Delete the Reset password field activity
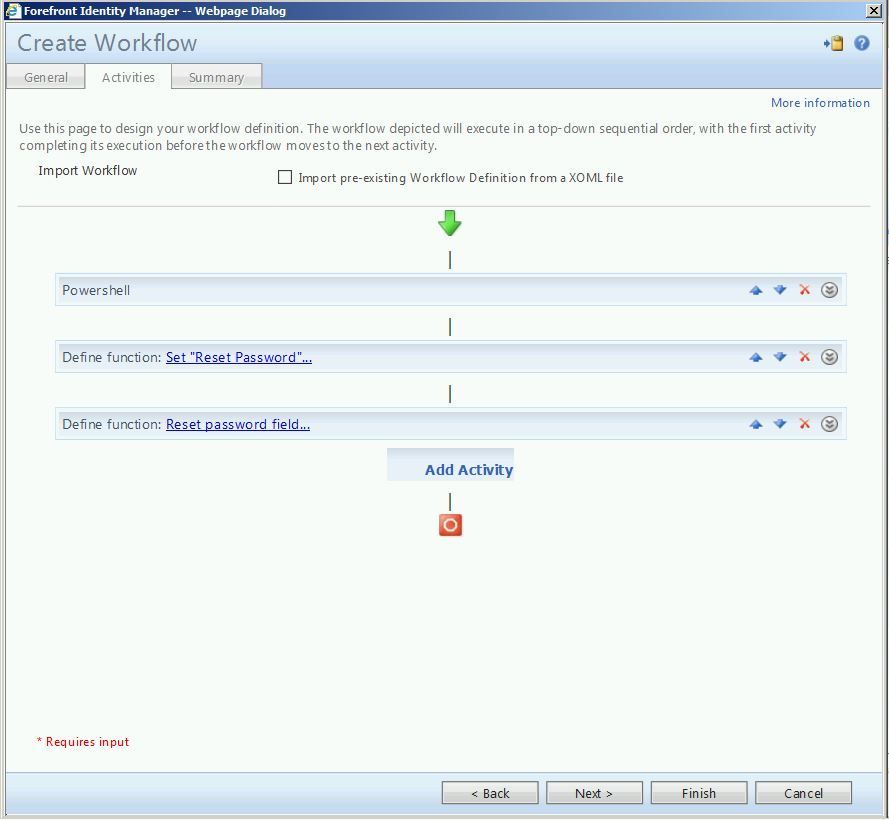889x820 pixels. [x=805, y=424]
